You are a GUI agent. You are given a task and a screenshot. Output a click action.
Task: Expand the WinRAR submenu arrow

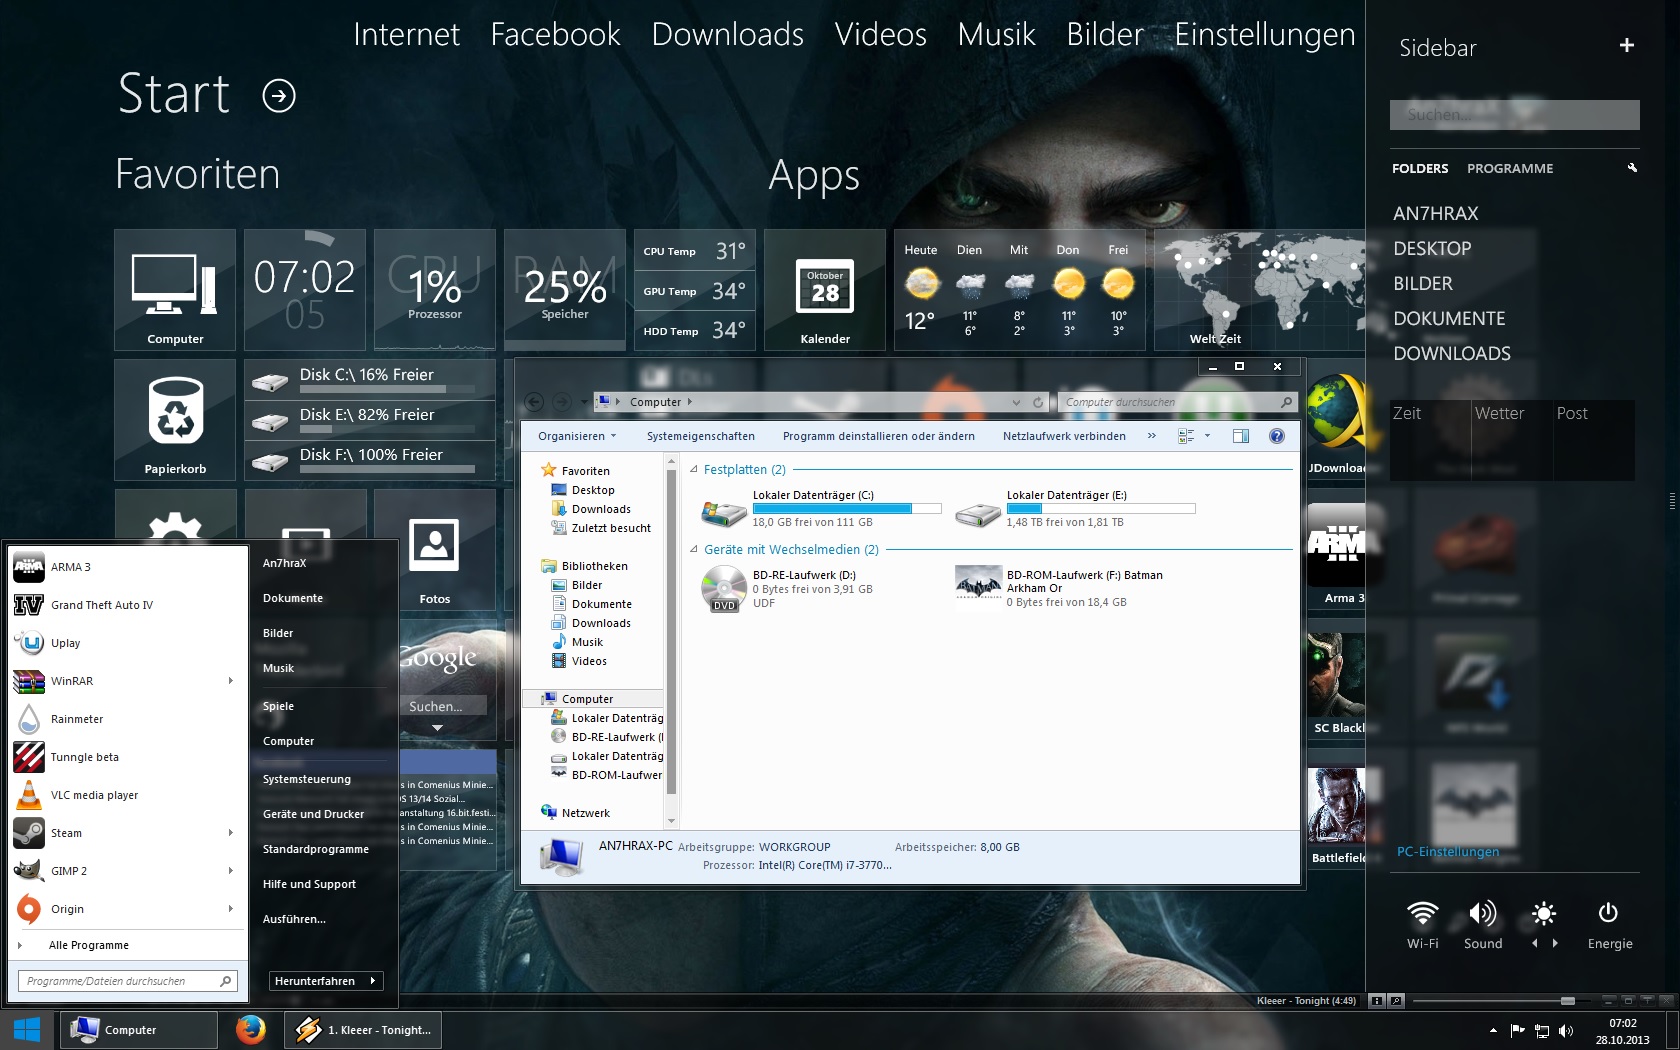[231, 681]
